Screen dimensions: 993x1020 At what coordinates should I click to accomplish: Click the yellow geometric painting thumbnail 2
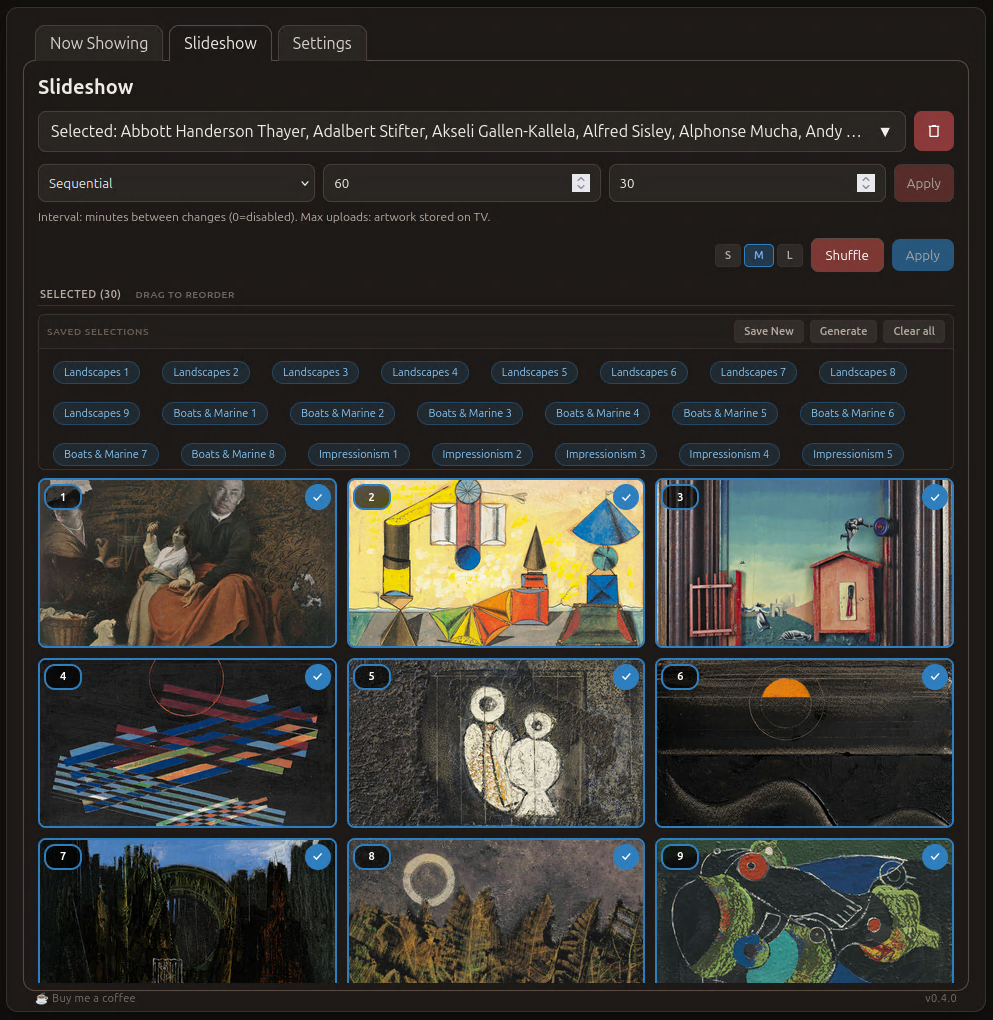[496, 563]
